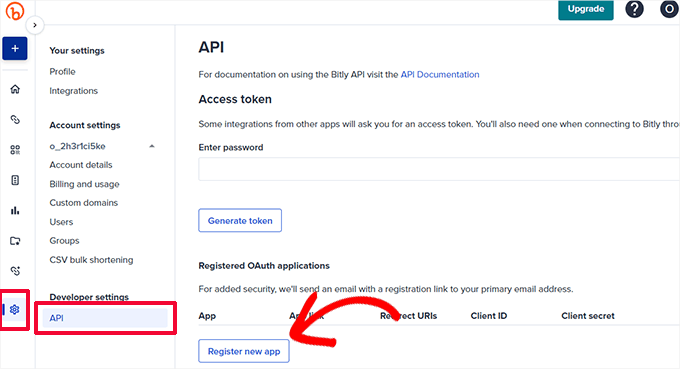Go to Profile settings
Image resolution: width=680 pixels, height=369 pixels.
[x=62, y=72]
